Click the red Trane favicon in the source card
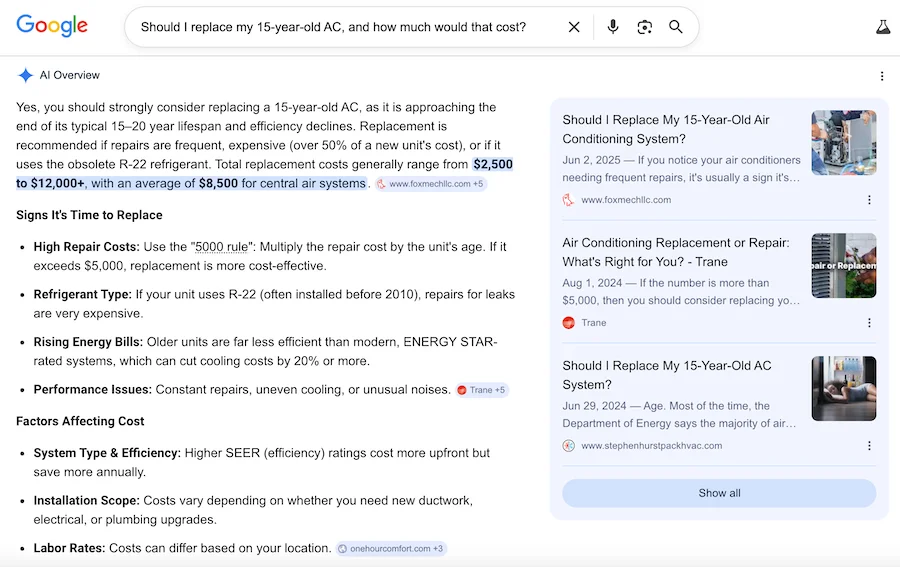This screenshot has width=900, height=567. point(568,323)
